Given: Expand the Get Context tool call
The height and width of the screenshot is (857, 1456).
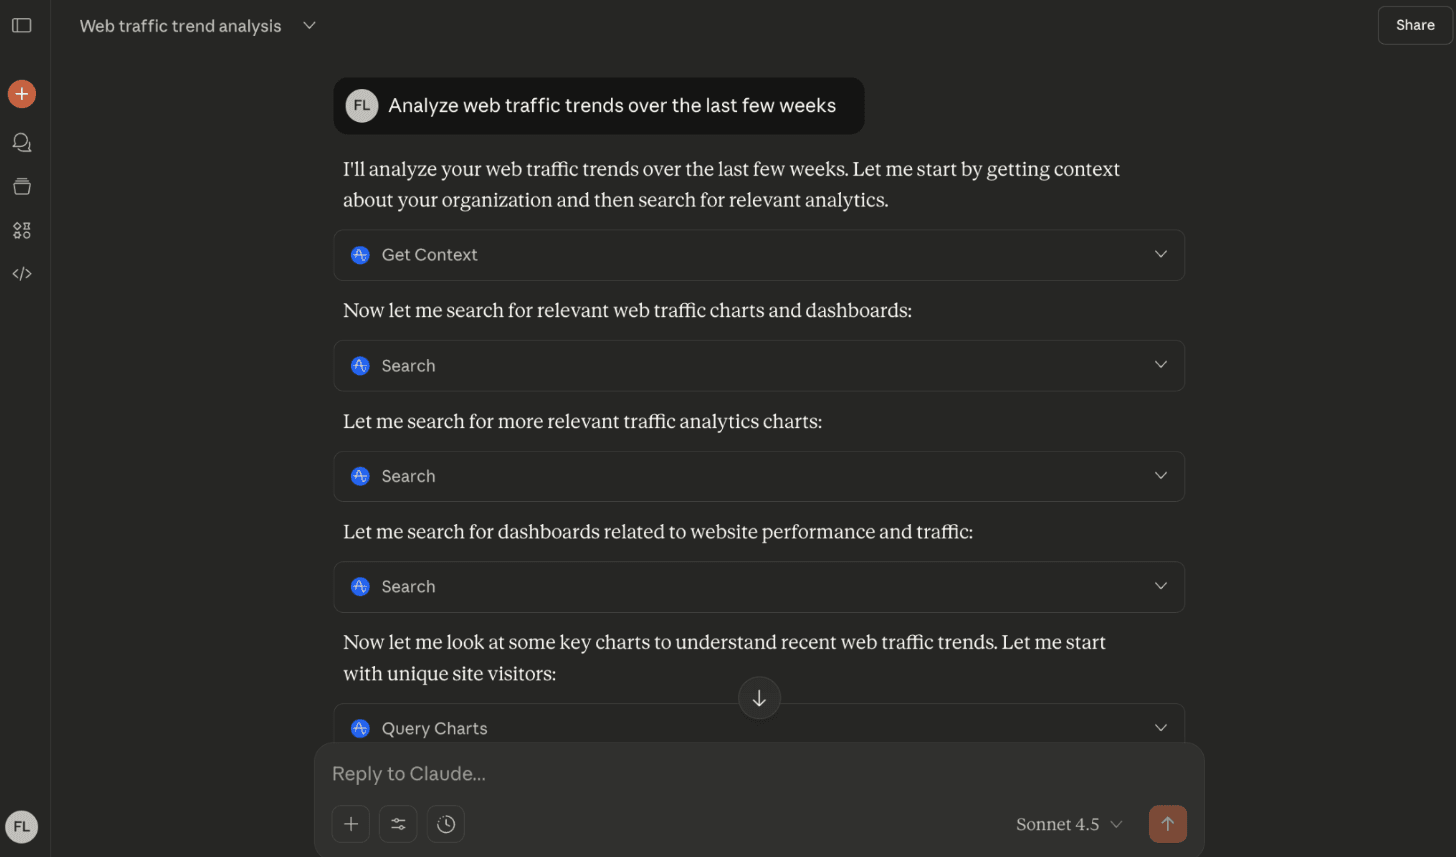Looking at the screenshot, I should tap(758, 255).
